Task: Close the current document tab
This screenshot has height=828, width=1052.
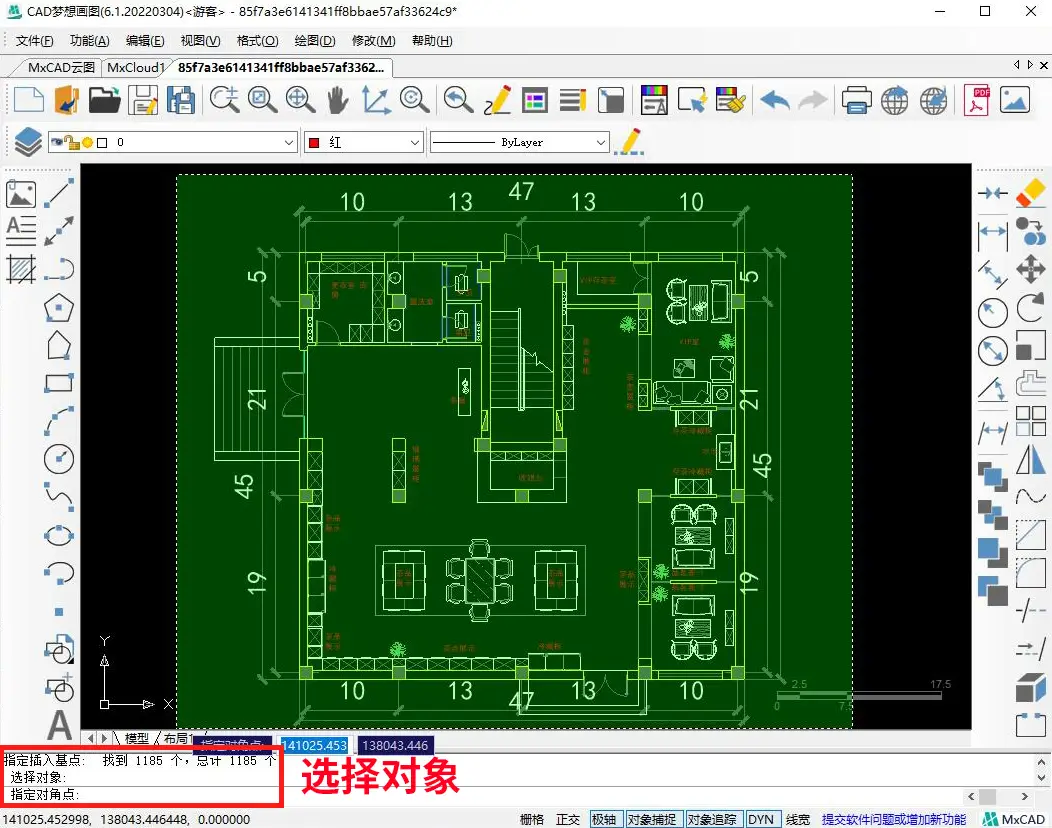Action: pos(1043,65)
